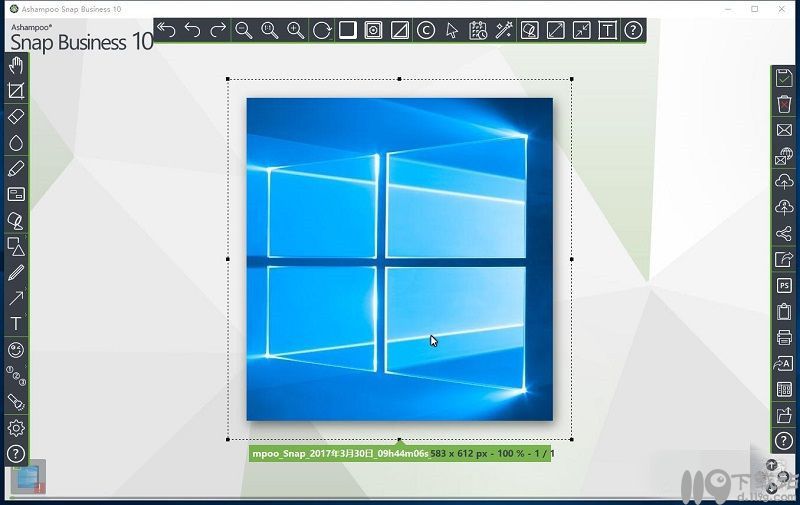
Task: Save the capture with the checkmark disk icon
Action: point(784,78)
